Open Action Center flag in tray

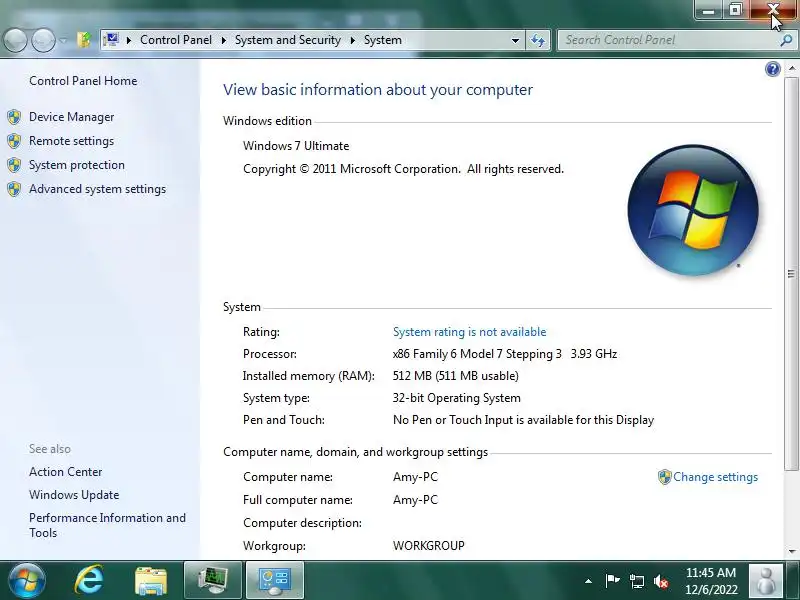(612, 581)
